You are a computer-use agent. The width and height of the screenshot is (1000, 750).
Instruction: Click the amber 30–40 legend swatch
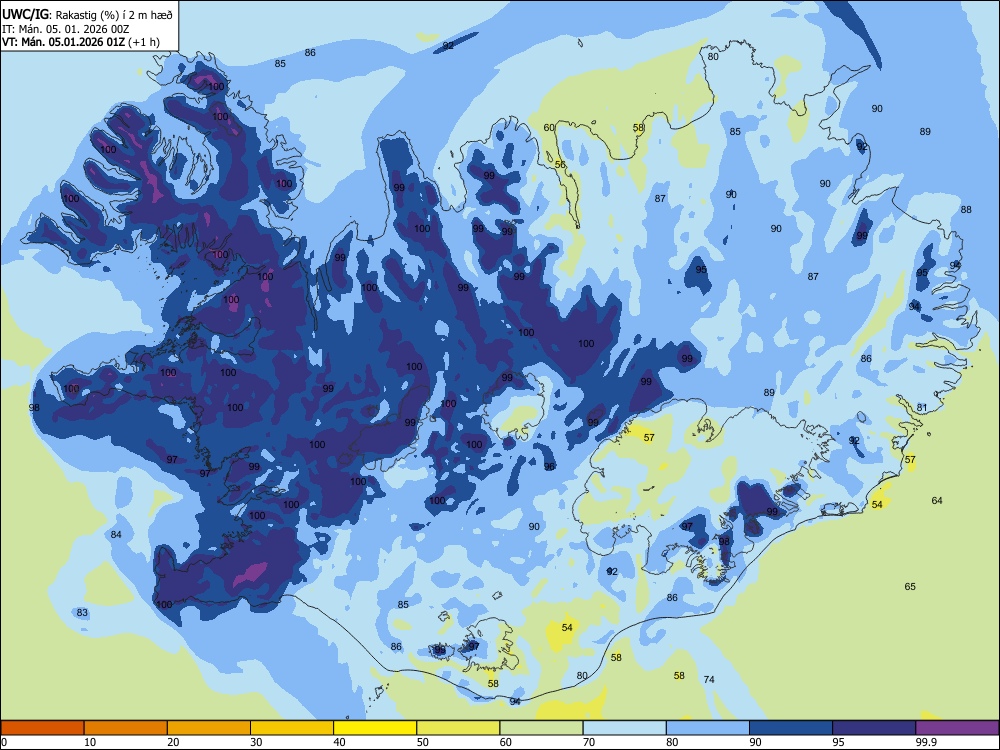coord(292,728)
